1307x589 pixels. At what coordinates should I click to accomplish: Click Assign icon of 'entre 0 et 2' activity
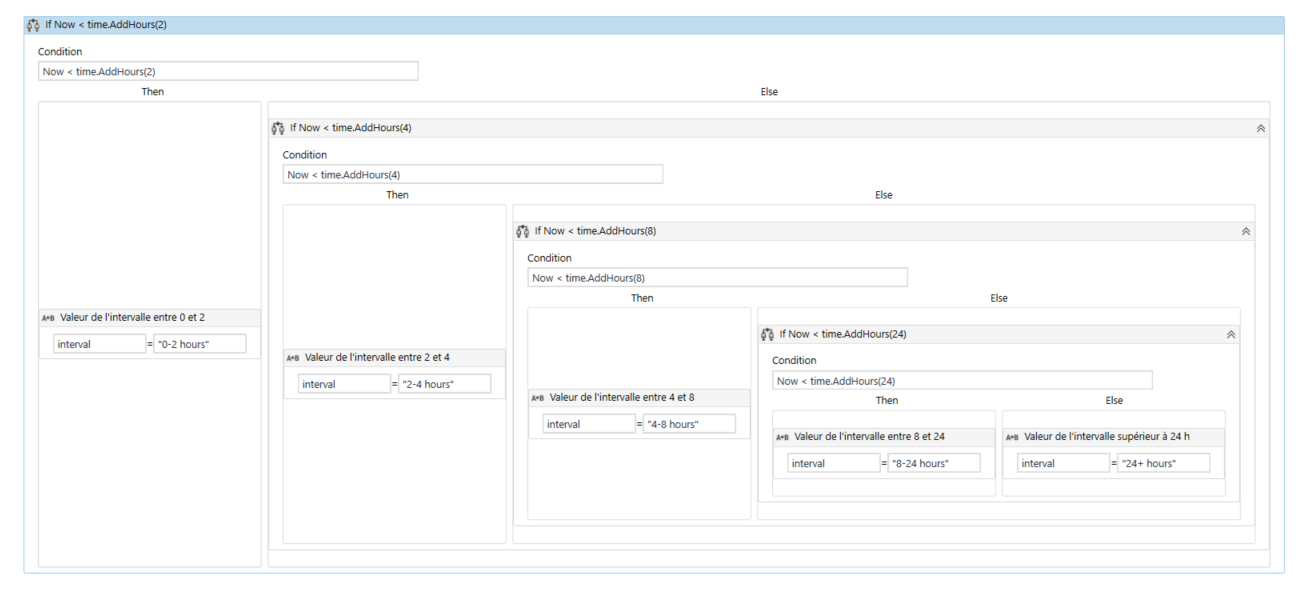pyautogui.click(x=48, y=318)
